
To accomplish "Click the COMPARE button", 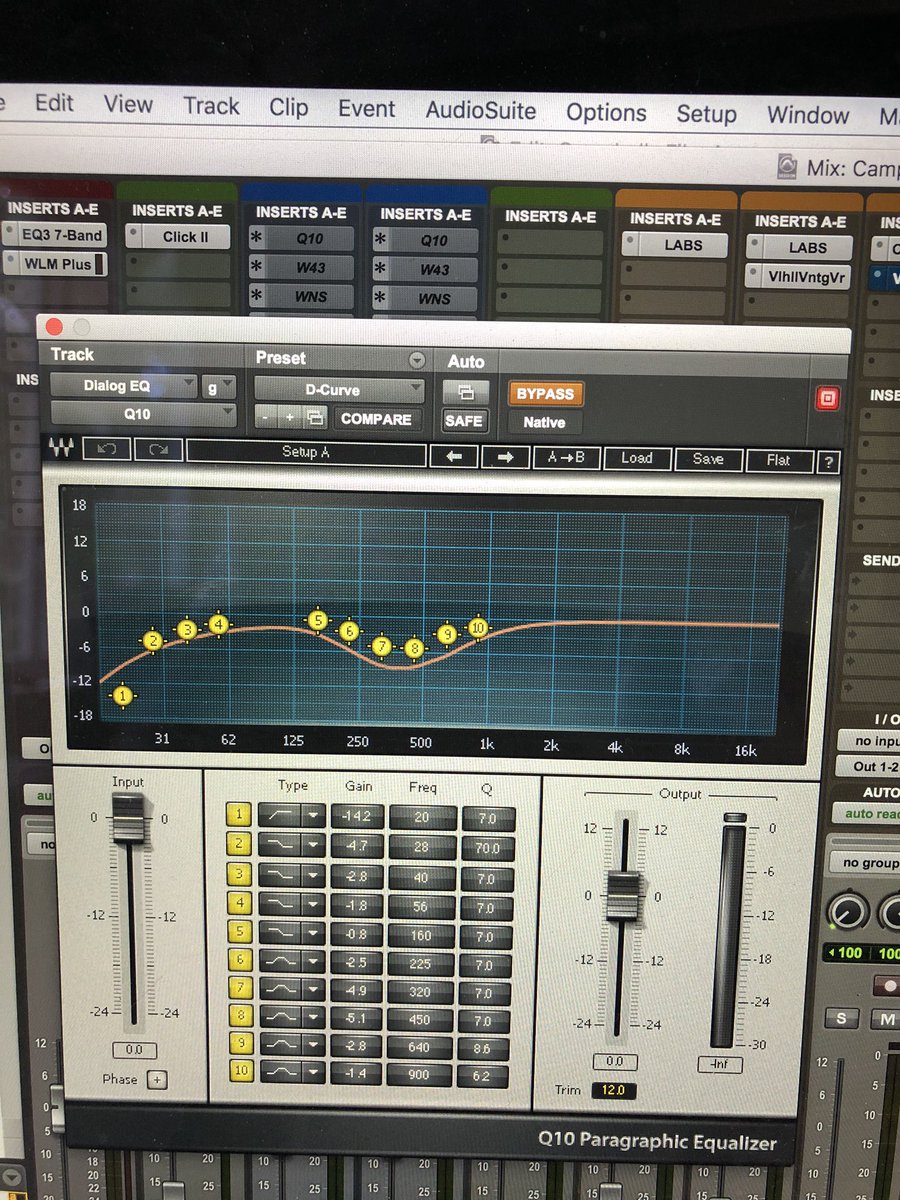I will point(376,419).
